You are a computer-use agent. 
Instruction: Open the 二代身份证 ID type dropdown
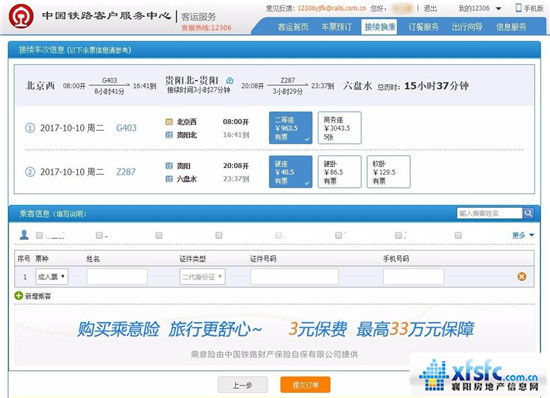pyautogui.click(x=202, y=277)
